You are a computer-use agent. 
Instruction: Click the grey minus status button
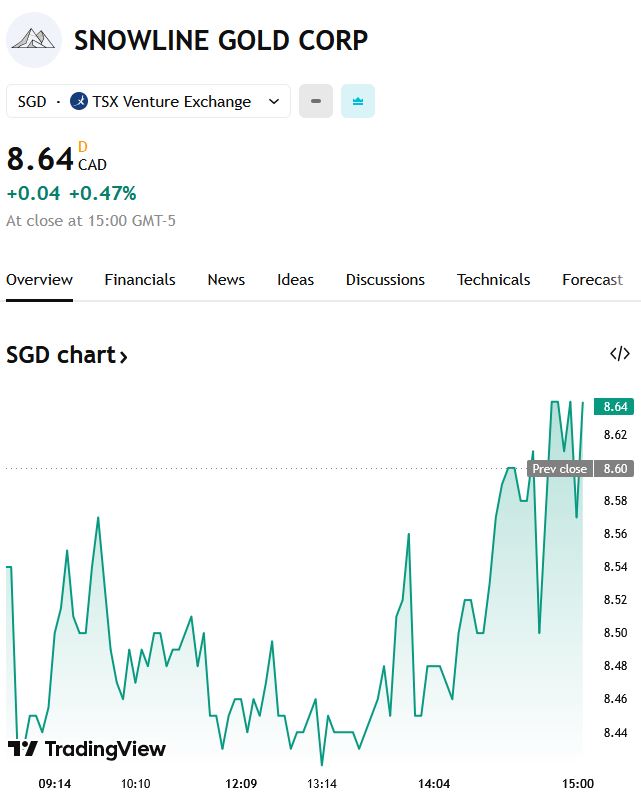316,101
